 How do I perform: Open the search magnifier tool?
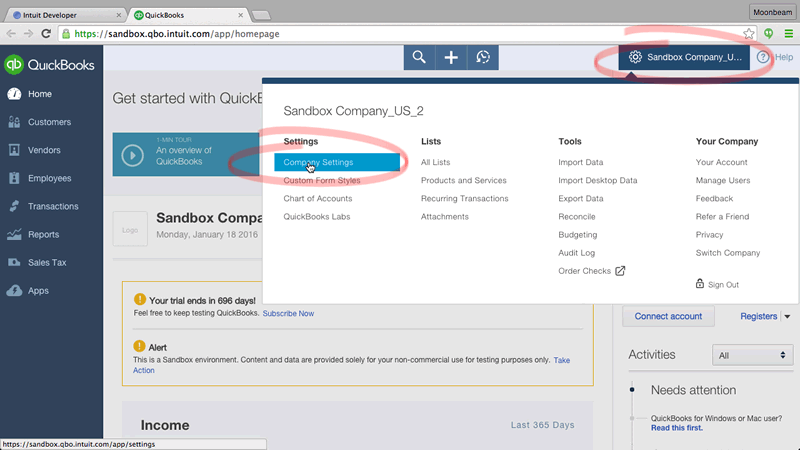point(419,57)
